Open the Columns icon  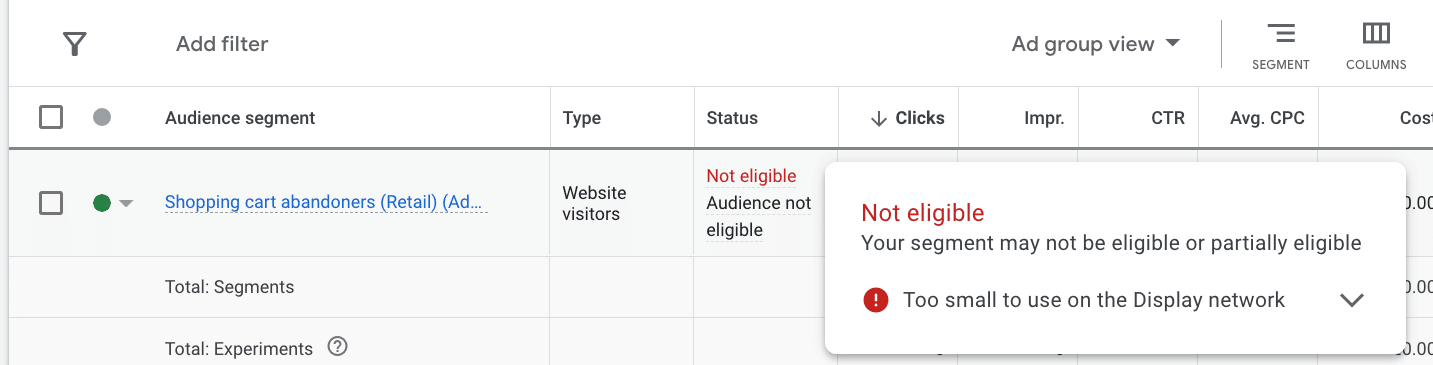click(x=1376, y=46)
